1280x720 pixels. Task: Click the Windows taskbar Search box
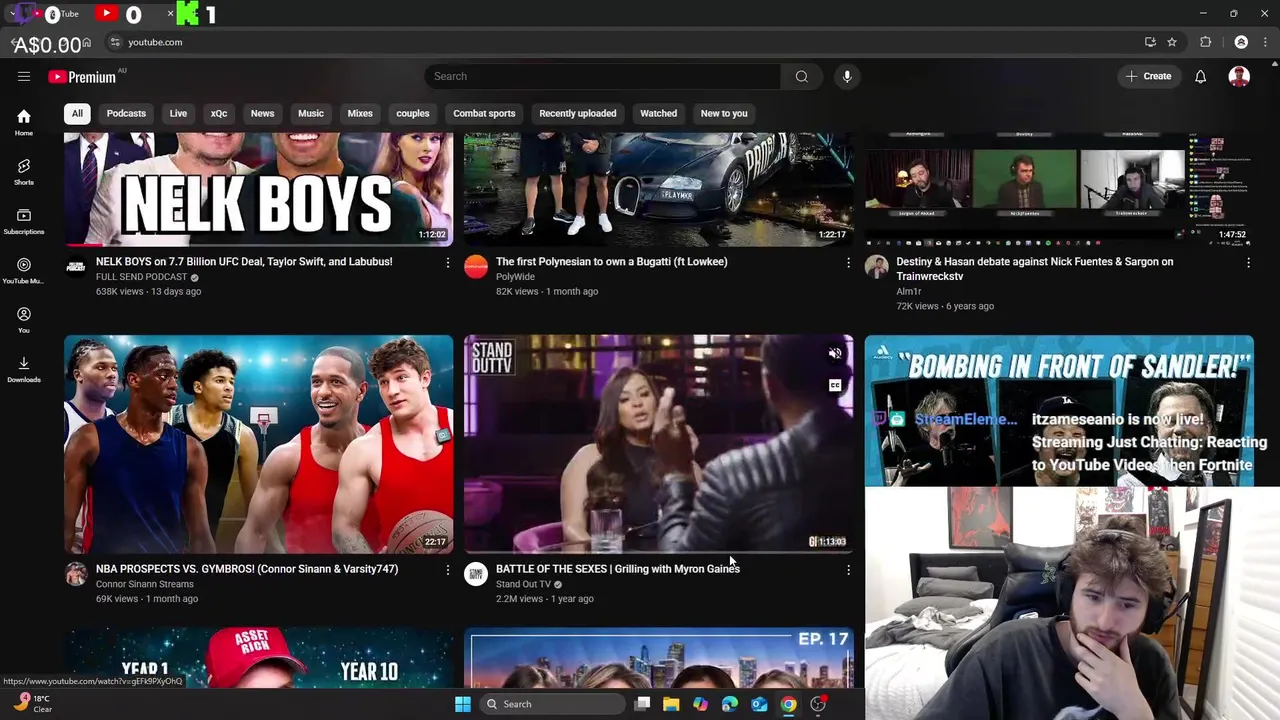point(552,704)
